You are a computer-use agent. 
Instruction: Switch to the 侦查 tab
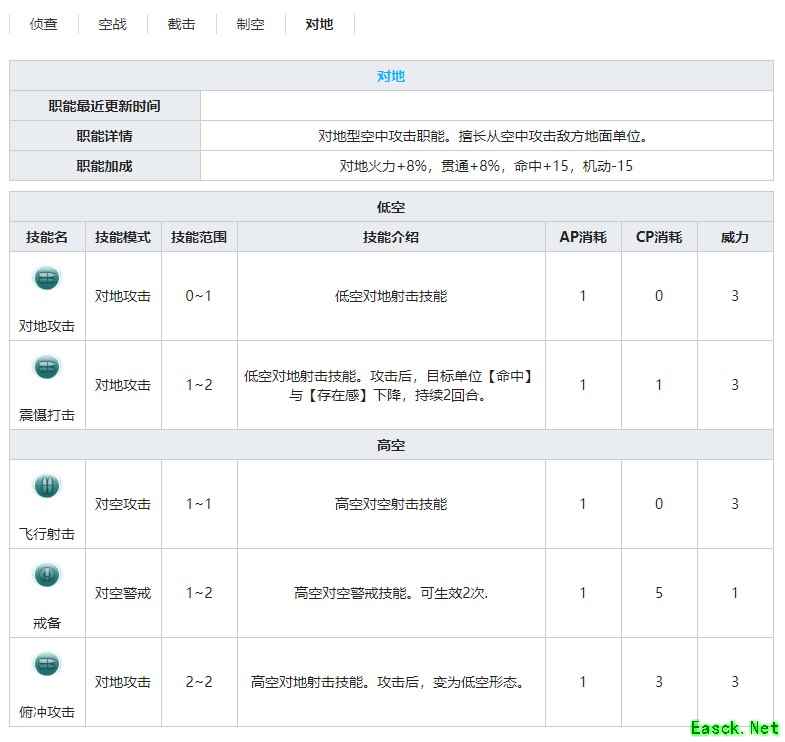(44, 24)
